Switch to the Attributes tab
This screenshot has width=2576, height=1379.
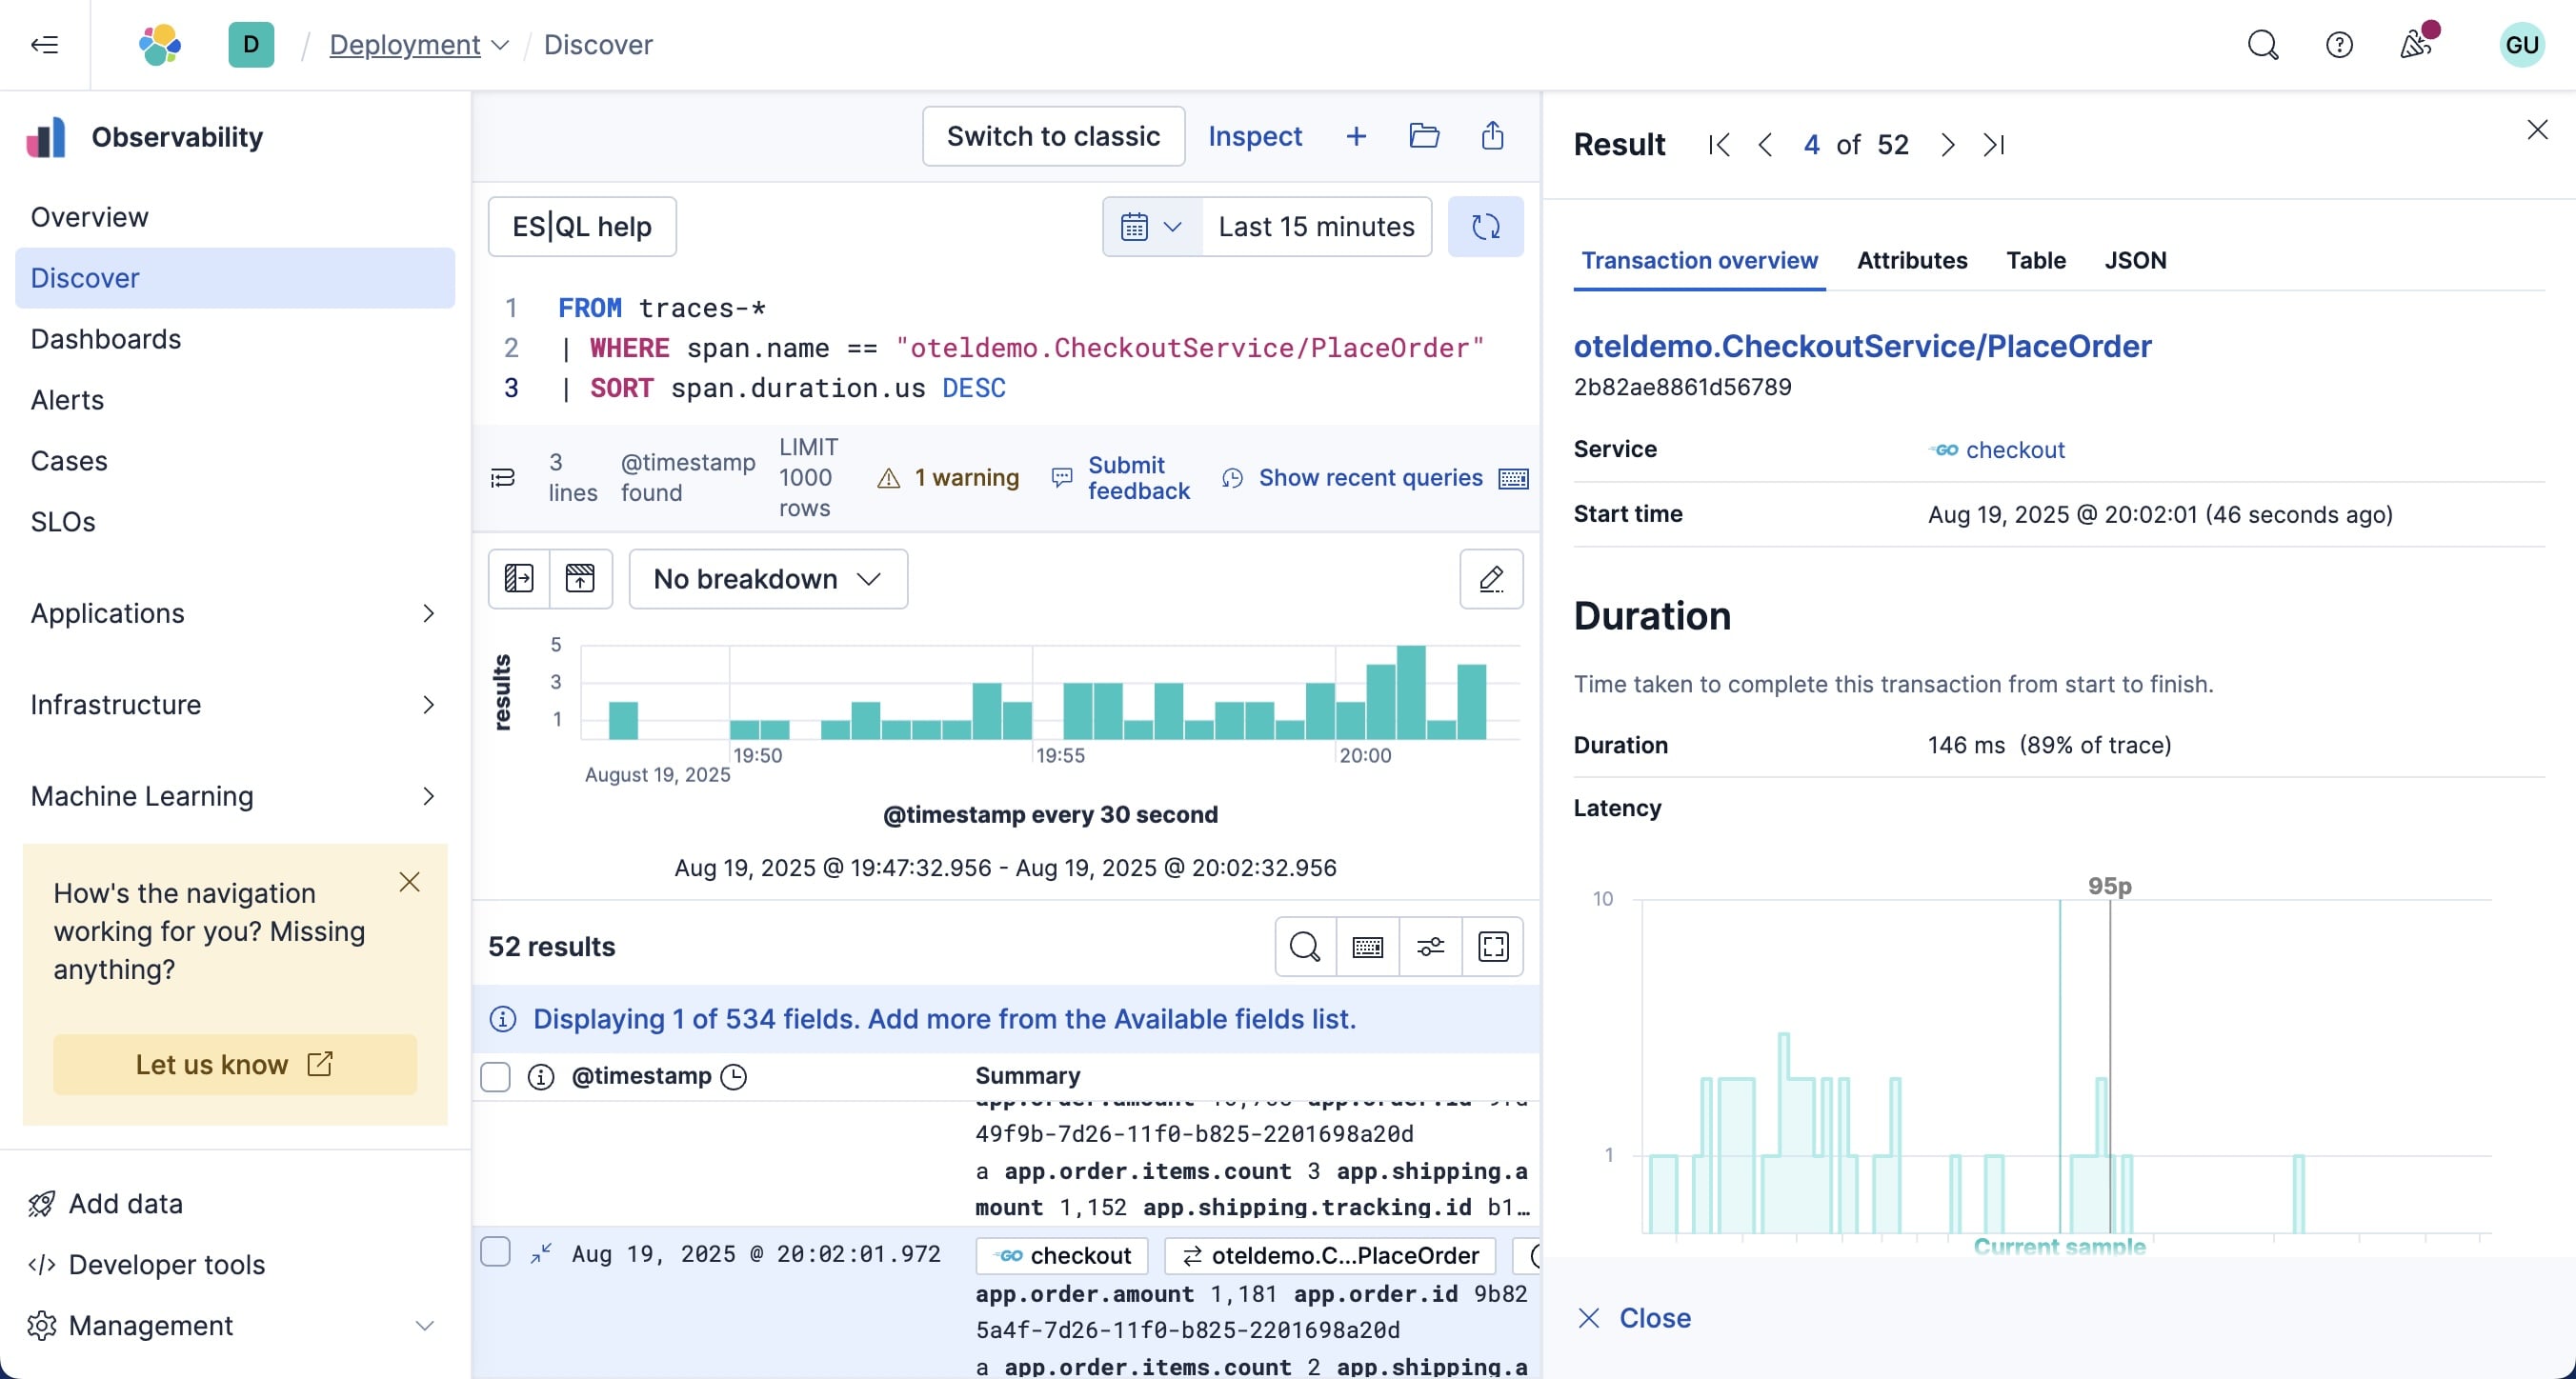[1911, 261]
